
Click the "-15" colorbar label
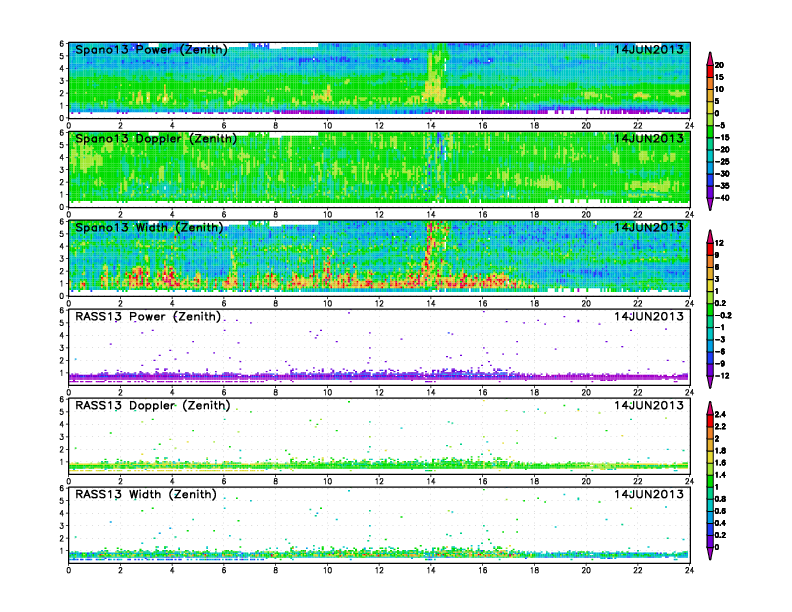pyautogui.click(x=722, y=138)
